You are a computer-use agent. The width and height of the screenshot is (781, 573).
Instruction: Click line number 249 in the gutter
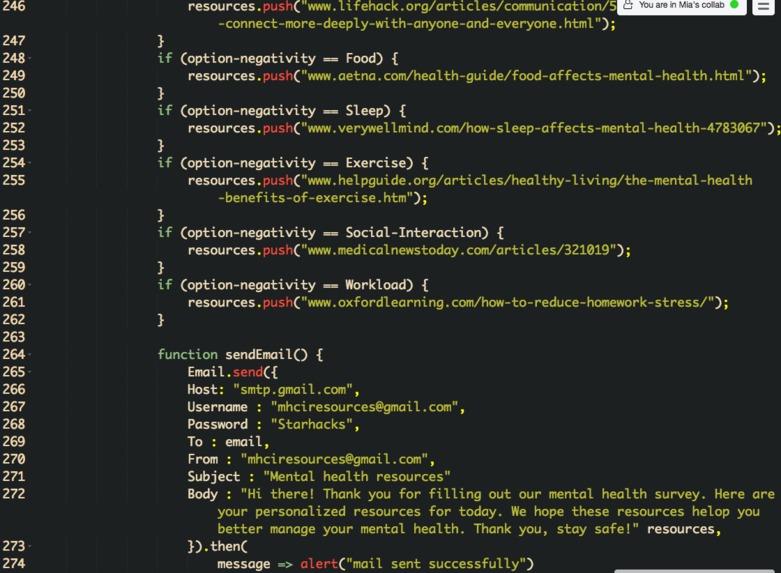tap(13, 76)
